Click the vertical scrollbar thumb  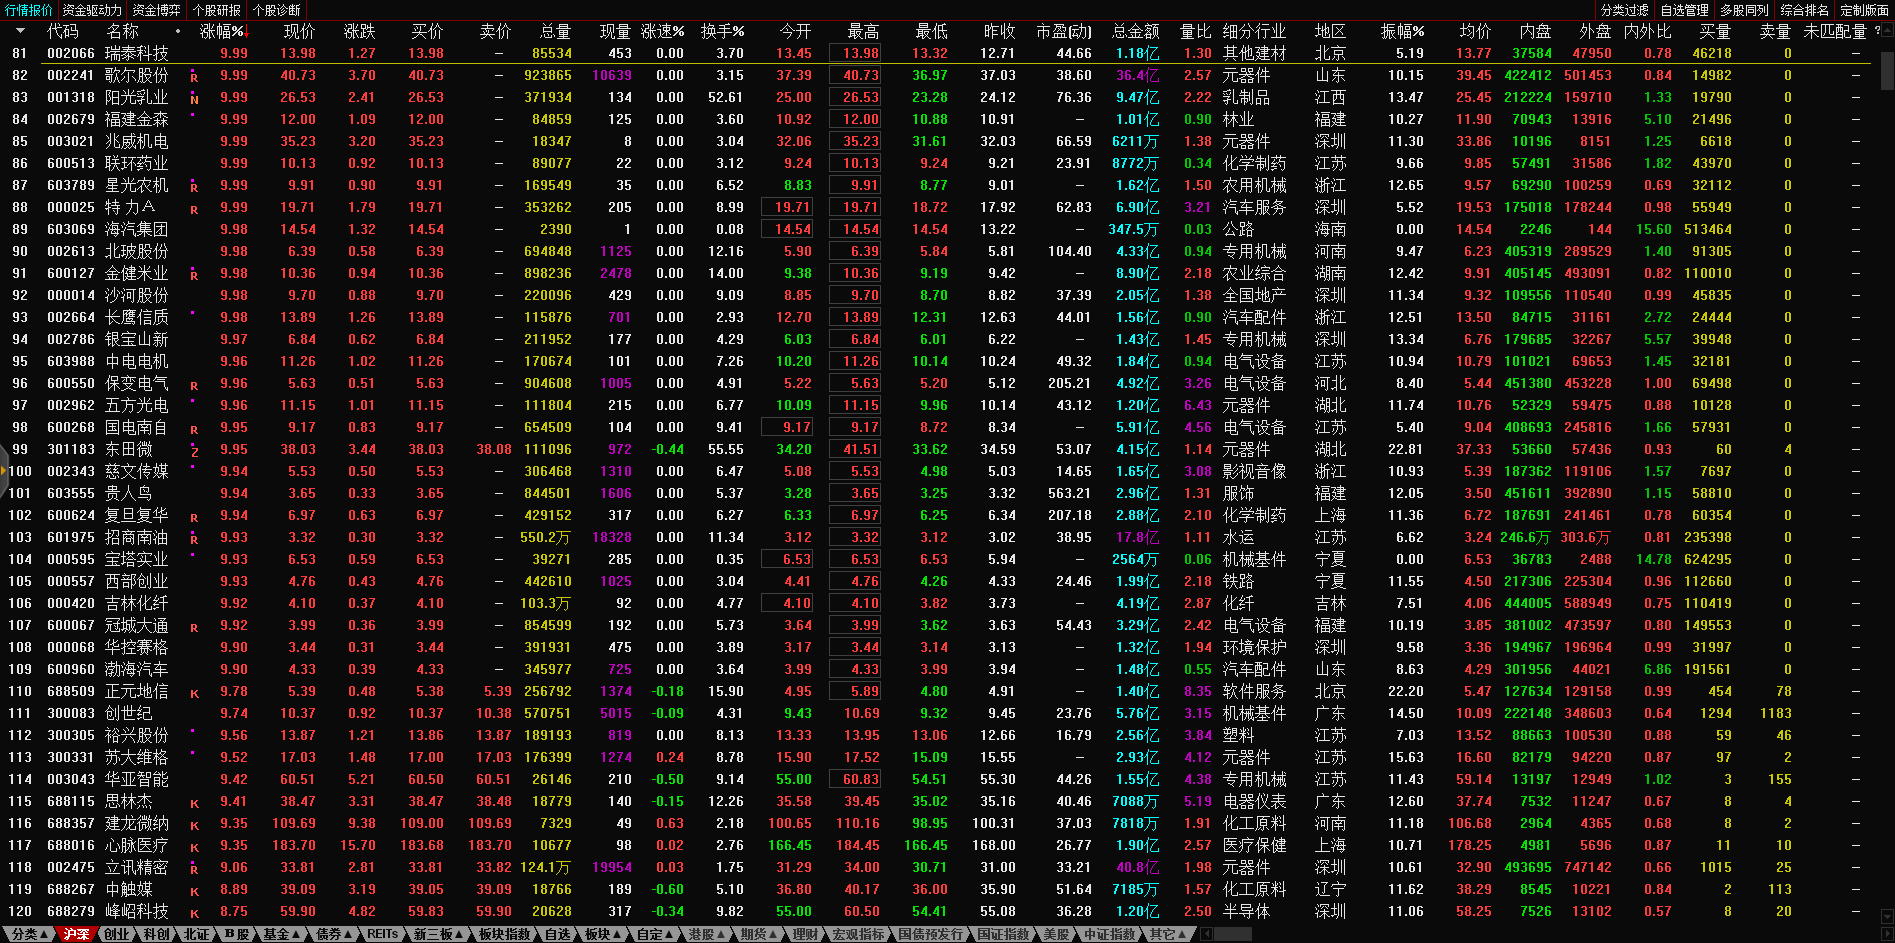[x=1886, y=70]
